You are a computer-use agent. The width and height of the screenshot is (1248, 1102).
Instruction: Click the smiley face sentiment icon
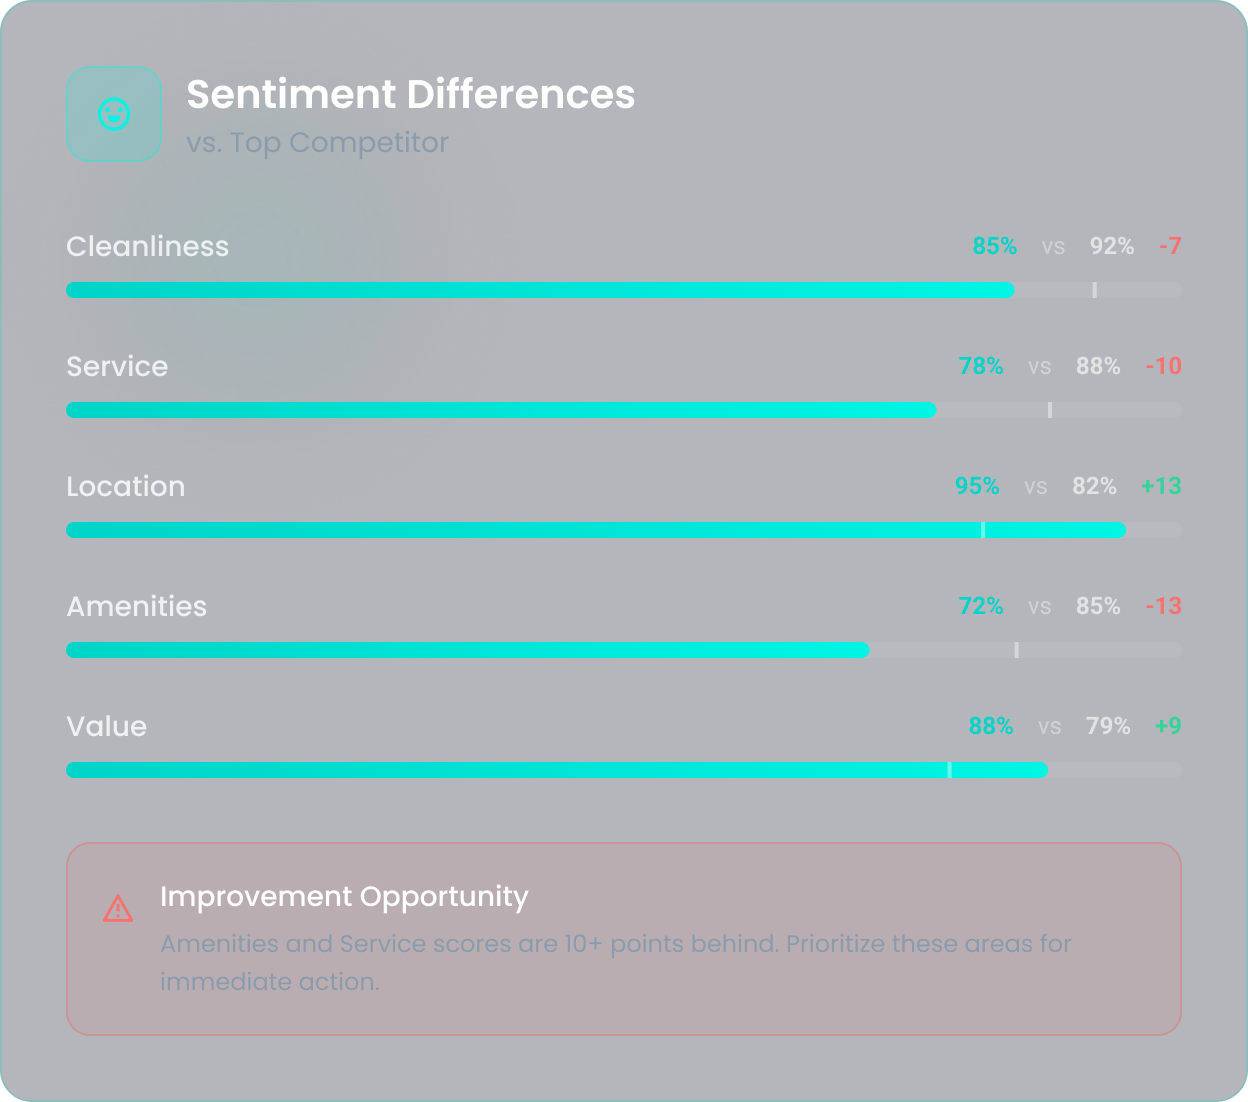(x=113, y=113)
